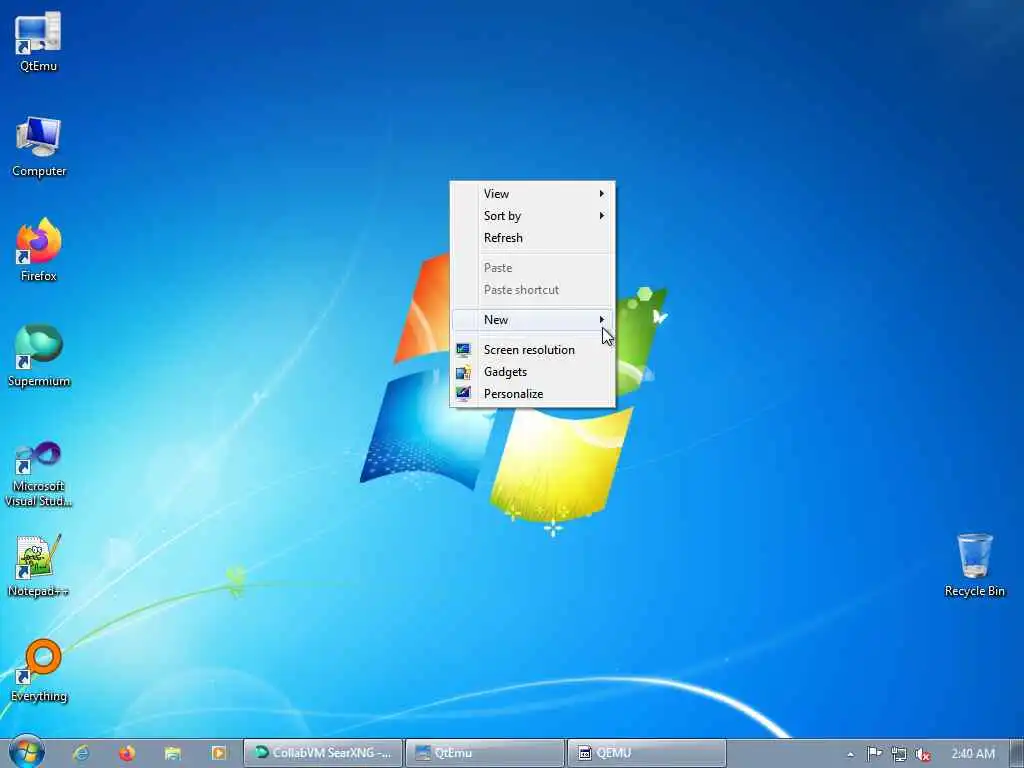This screenshot has width=1024, height=768.
Task: Click the New submenu arrow
Action: click(601, 319)
